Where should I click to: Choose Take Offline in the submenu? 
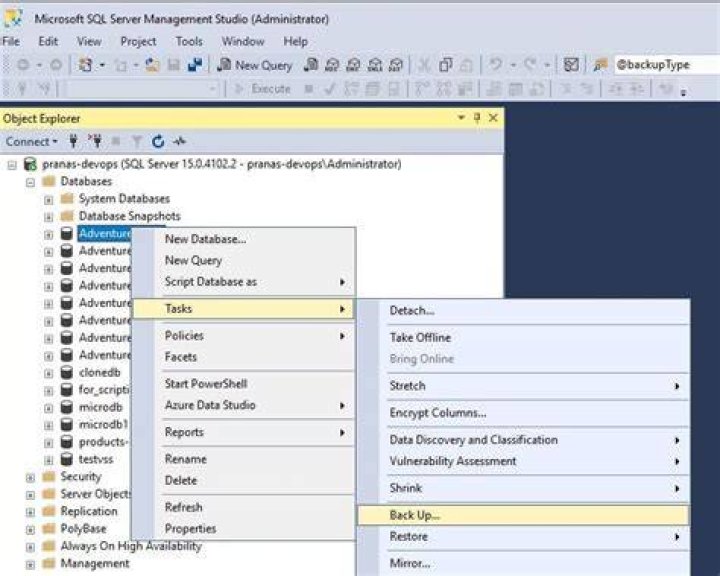point(420,338)
